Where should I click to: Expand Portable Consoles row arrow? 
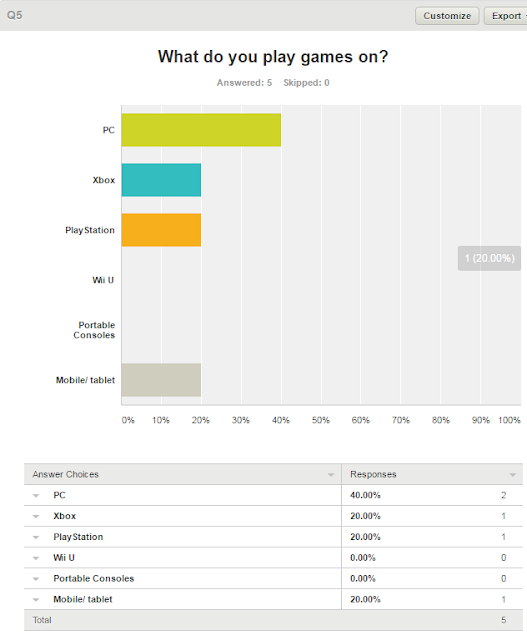(x=36, y=579)
